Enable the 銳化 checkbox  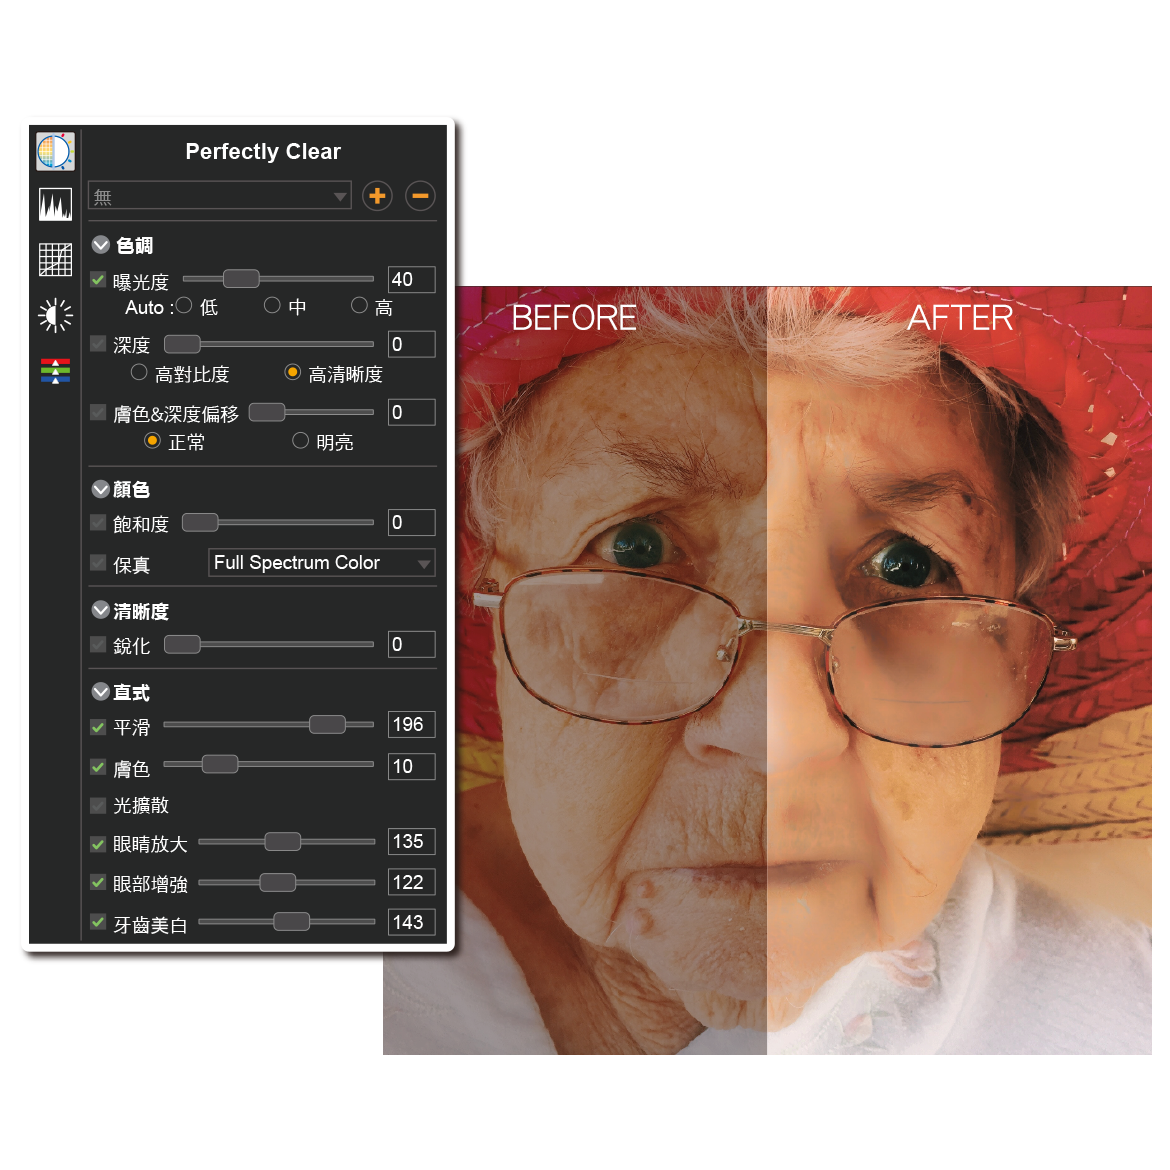pos(98,644)
